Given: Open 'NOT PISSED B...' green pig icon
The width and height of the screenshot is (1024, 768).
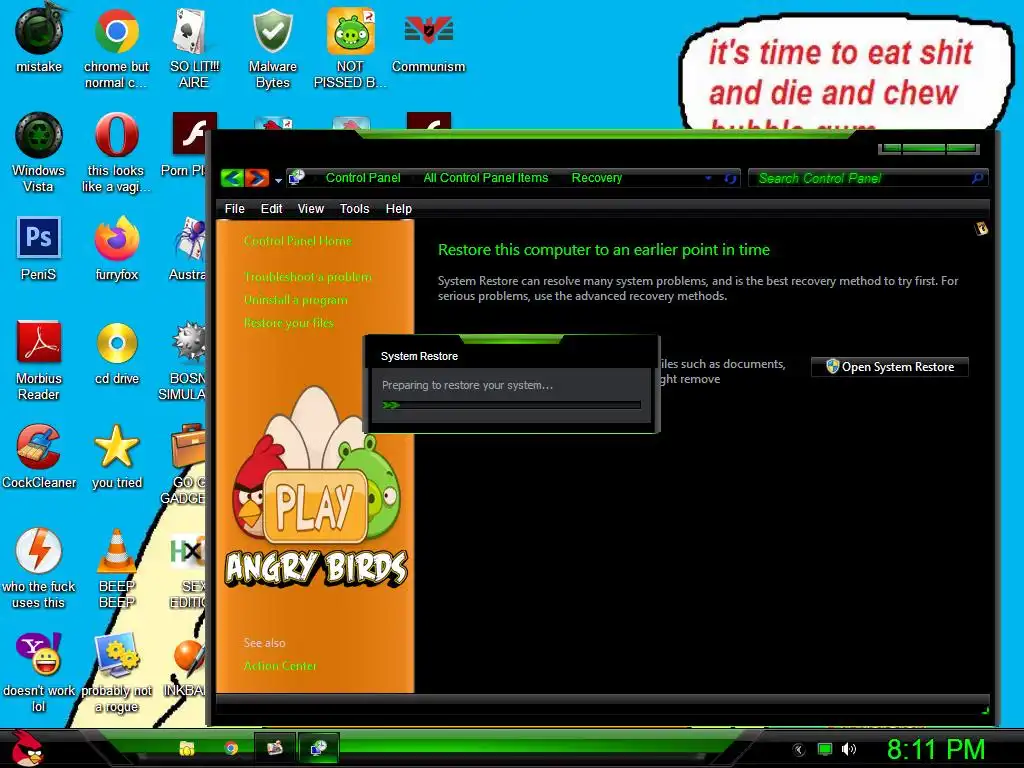Looking at the screenshot, I should (x=351, y=47).
